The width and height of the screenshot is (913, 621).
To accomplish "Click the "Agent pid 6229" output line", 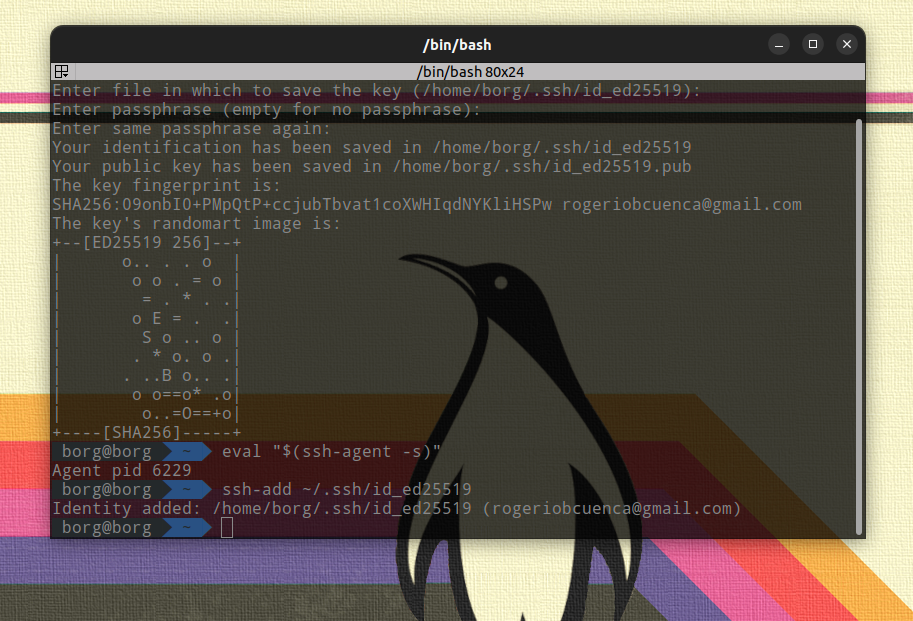I will [x=121, y=470].
